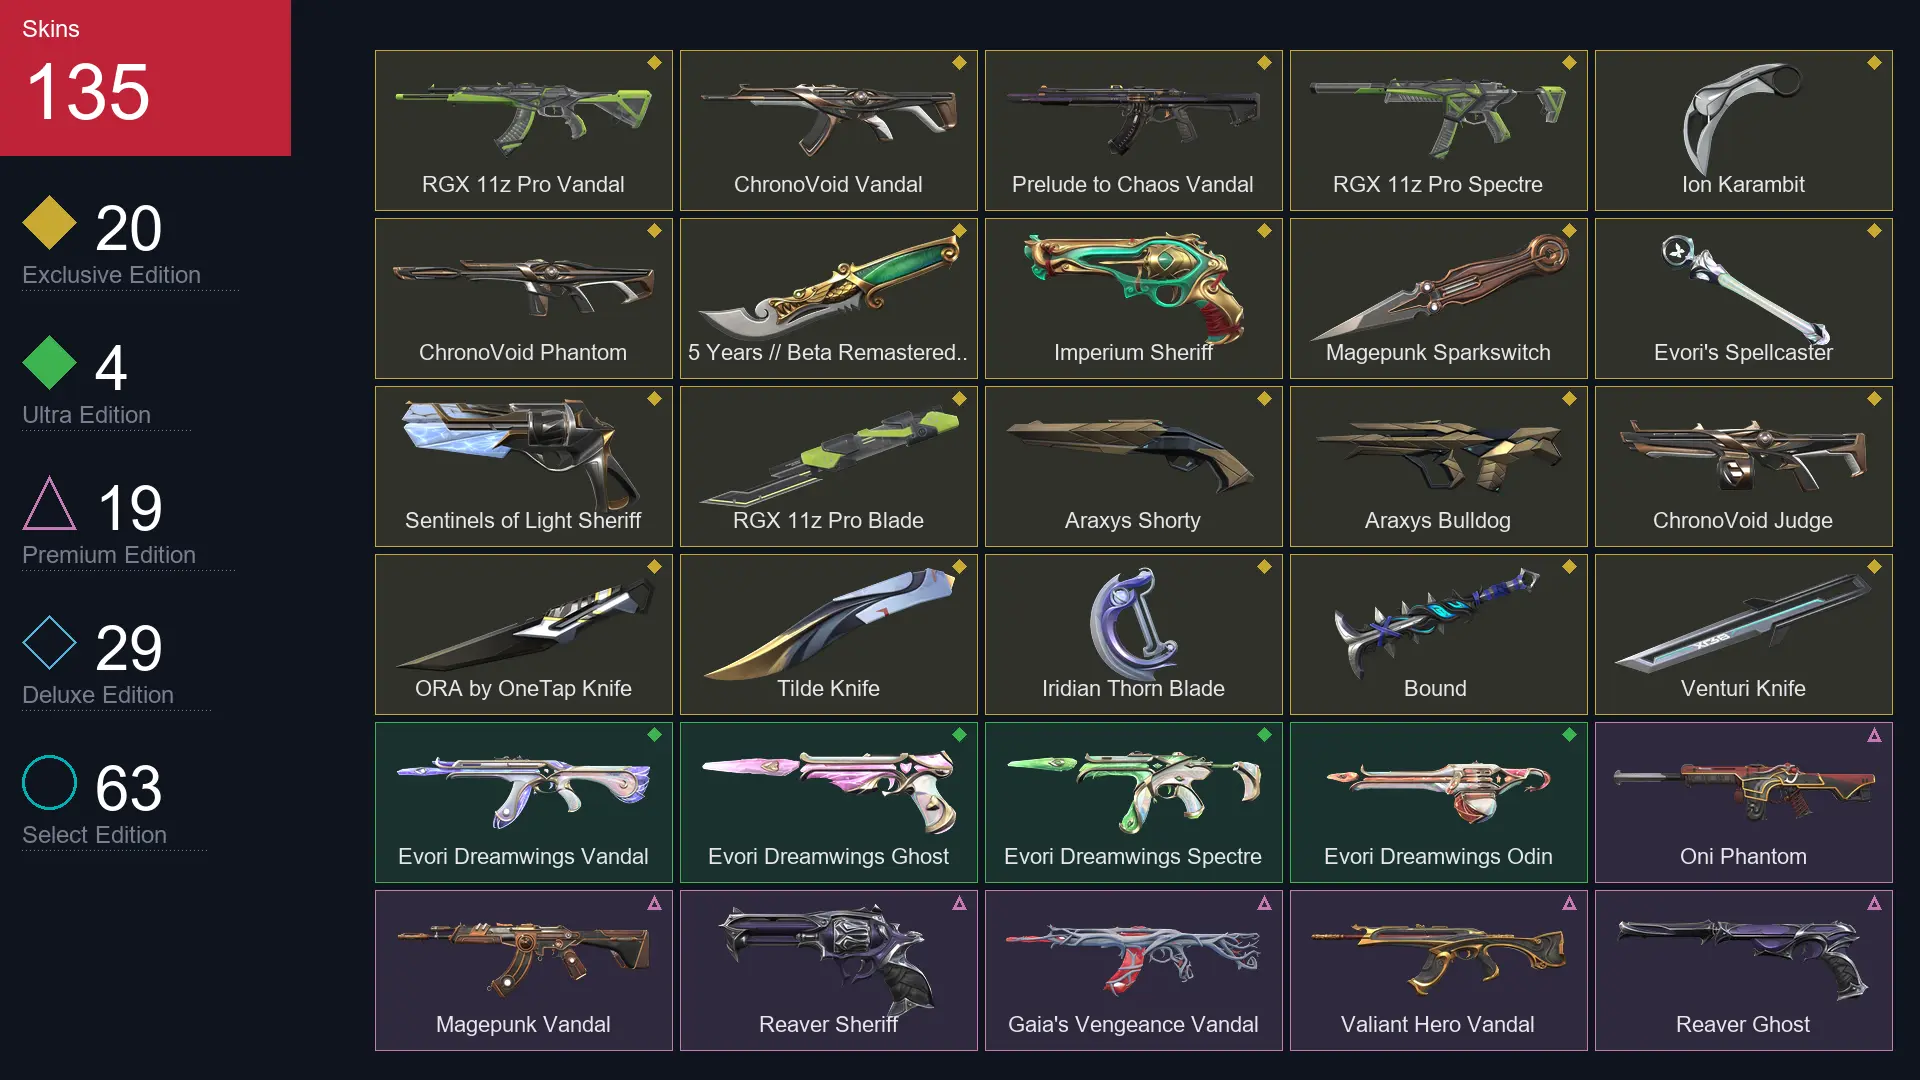Choose the Gaia's Vengeance Vandal card
This screenshot has width=1920, height=1080.
point(1133,970)
